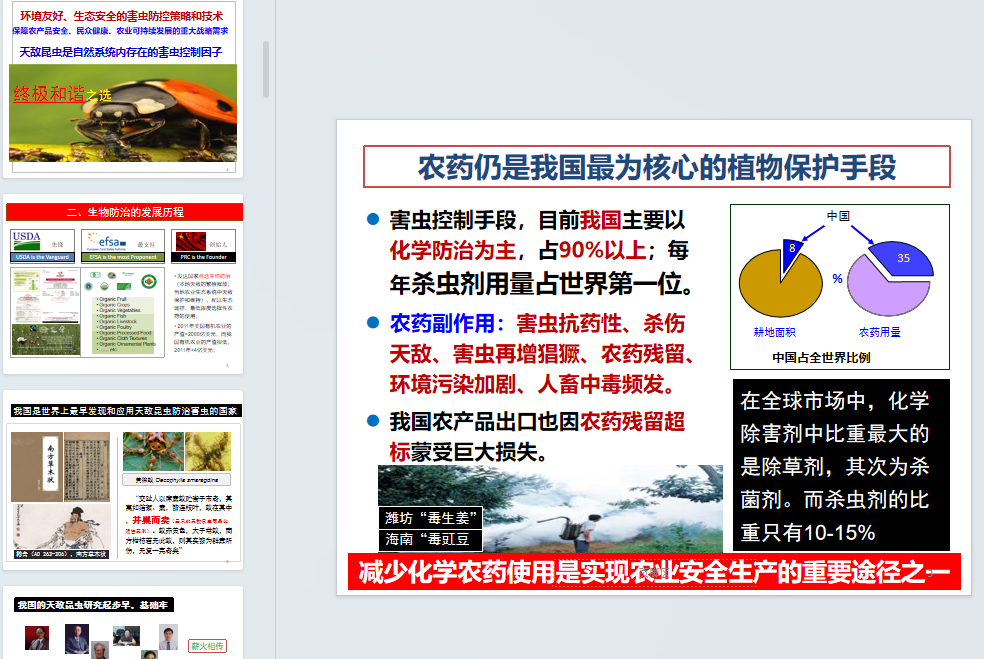Click the gold 耕地面积 pie chart
Viewport: 984px width, 659px height.
click(x=770, y=284)
